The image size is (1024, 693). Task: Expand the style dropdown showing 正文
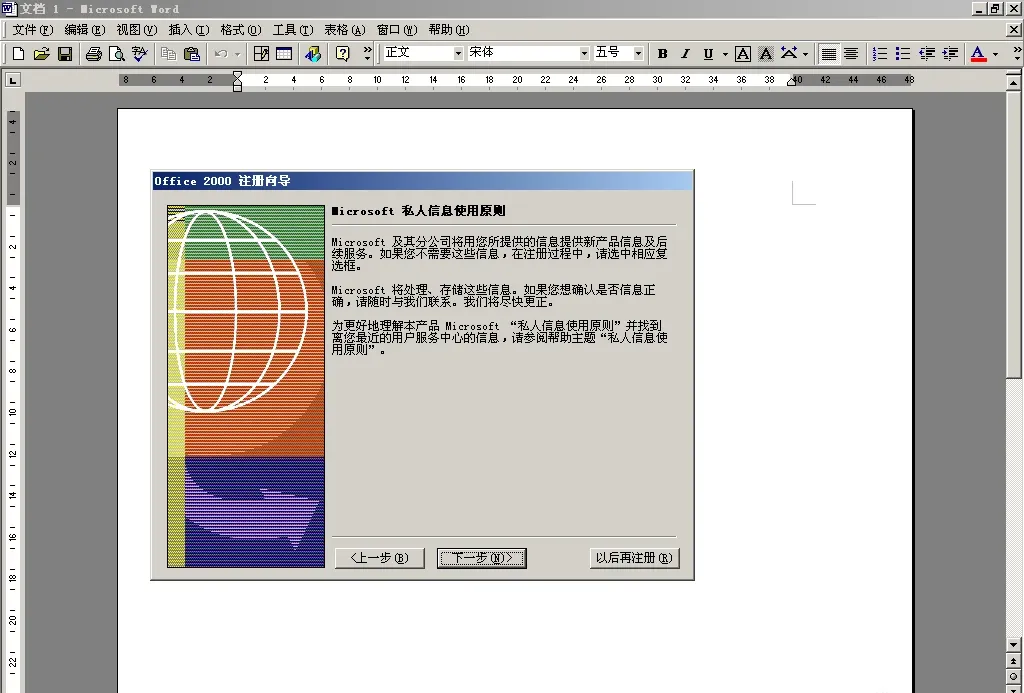[458, 53]
